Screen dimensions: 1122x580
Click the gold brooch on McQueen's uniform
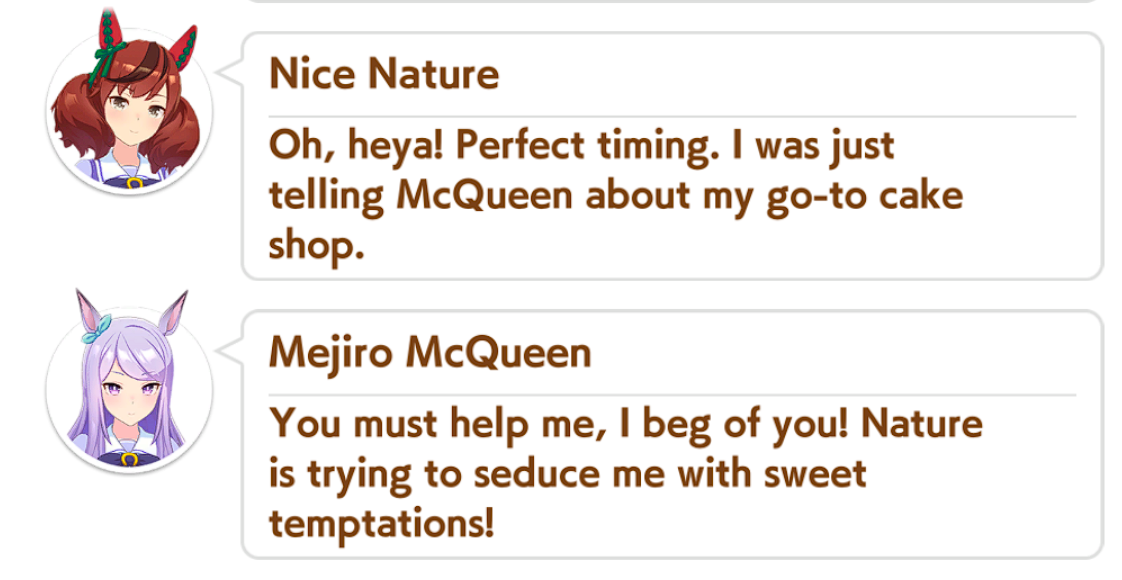(129, 459)
